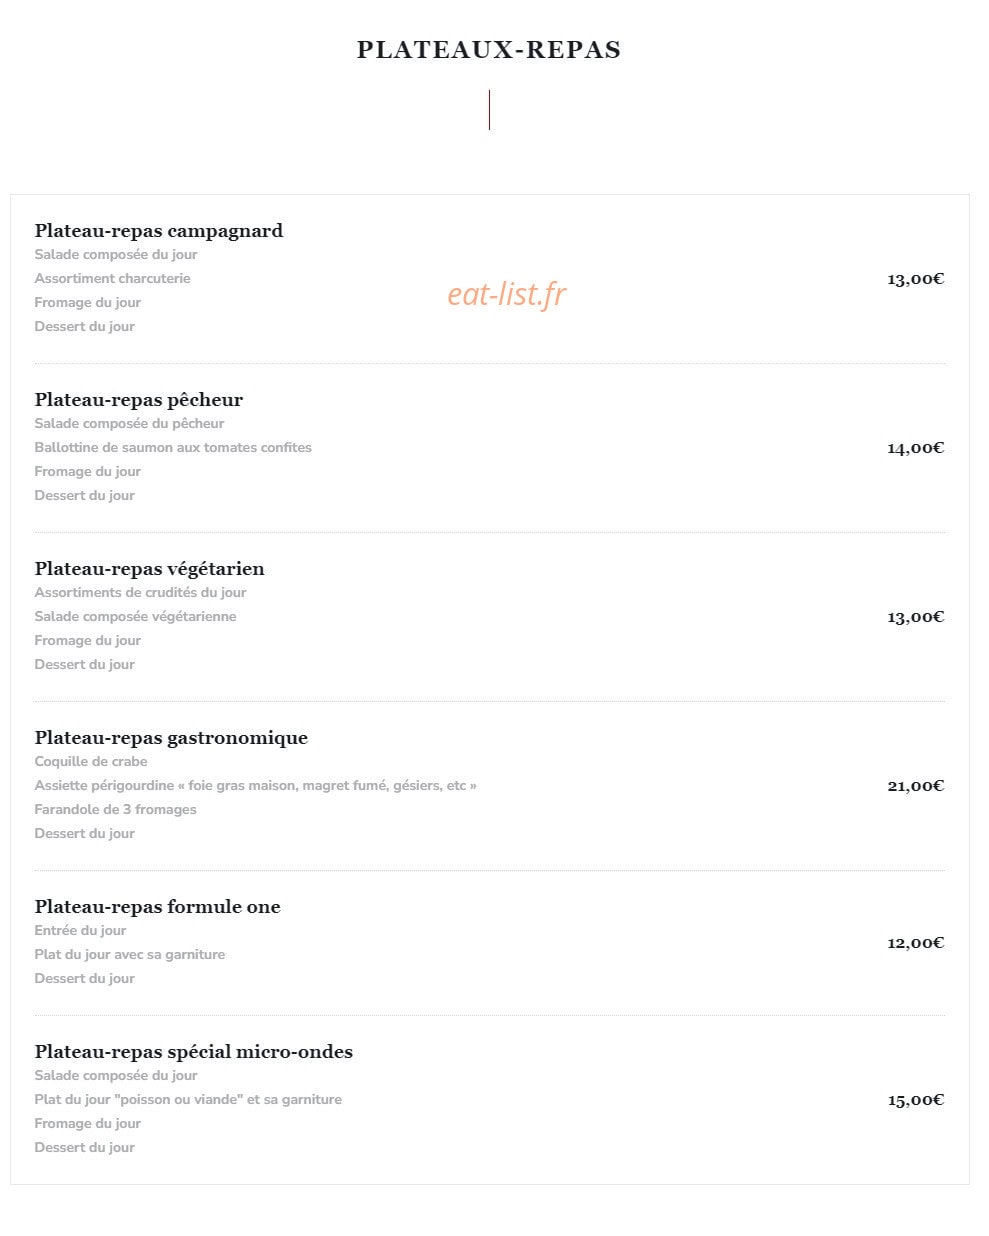
Task: Click the 14,00€ pêcheur price
Action: point(916,448)
